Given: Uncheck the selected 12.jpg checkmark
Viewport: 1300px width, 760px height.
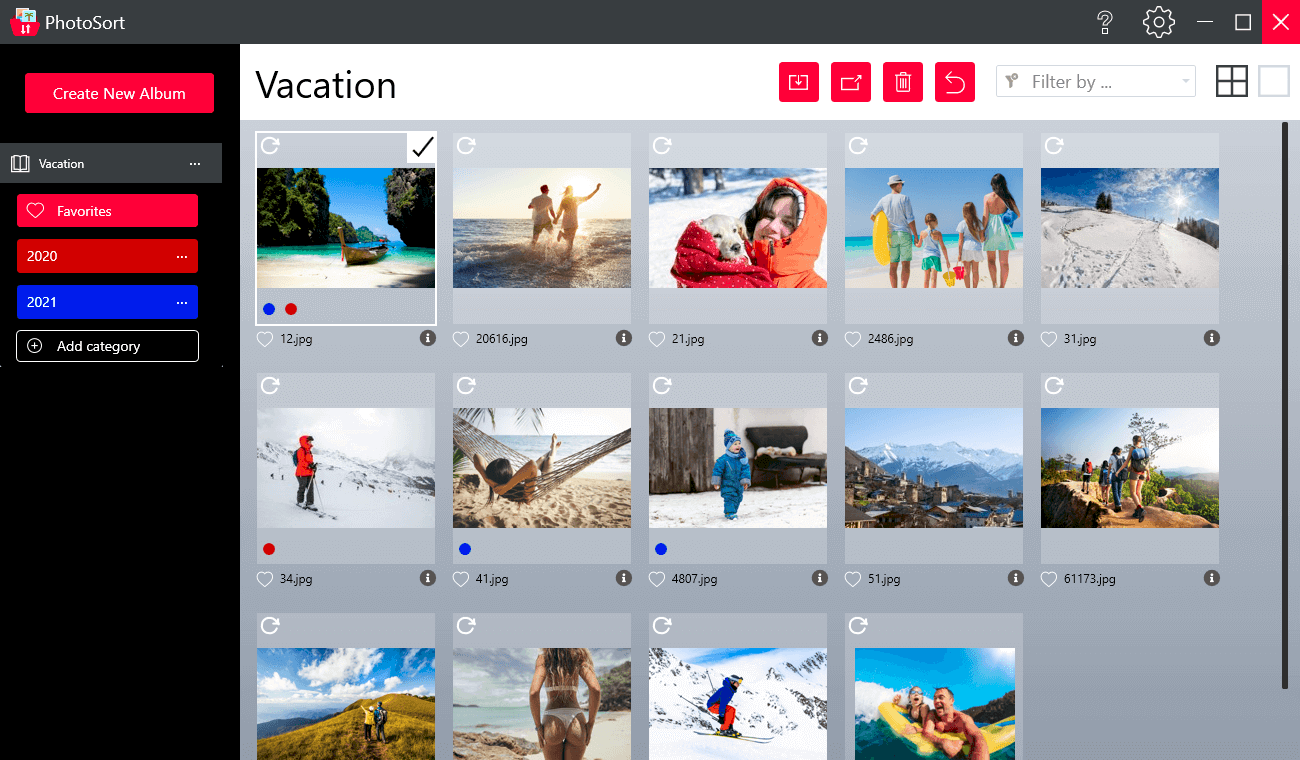Looking at the screenshot, I should click(x=422, y=147).
